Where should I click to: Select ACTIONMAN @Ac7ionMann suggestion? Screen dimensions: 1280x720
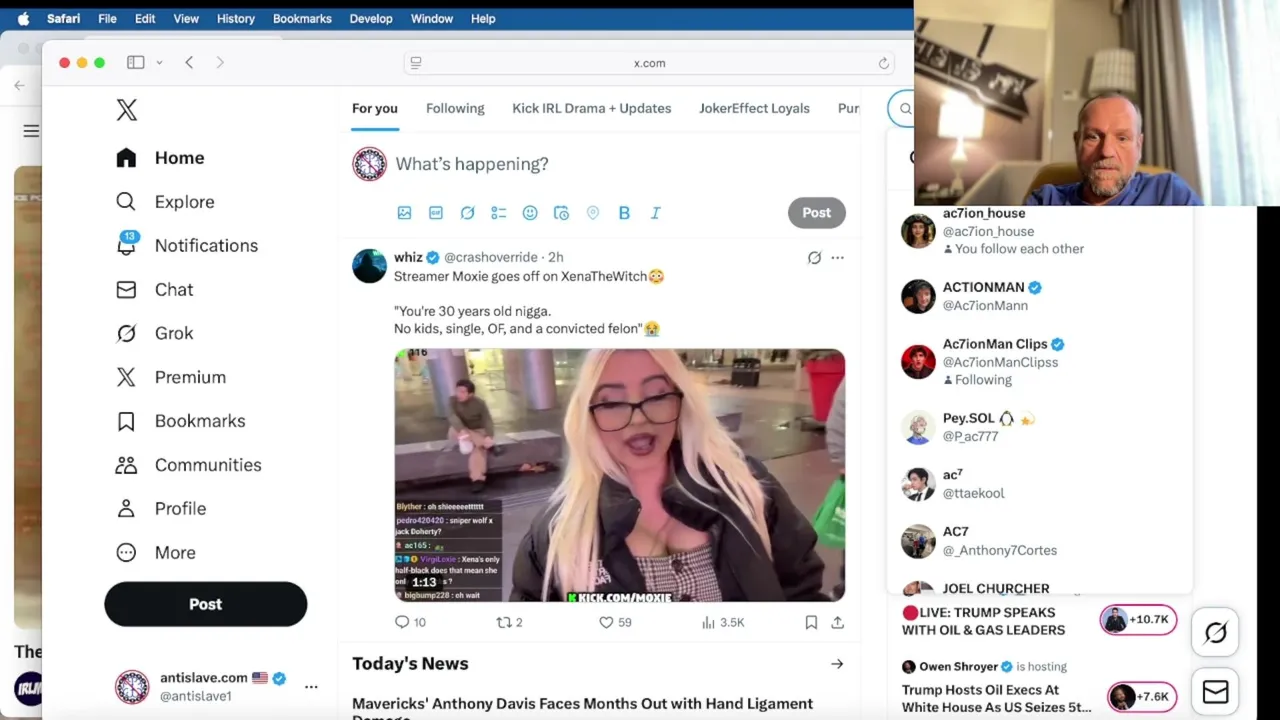coord(1040,296)
